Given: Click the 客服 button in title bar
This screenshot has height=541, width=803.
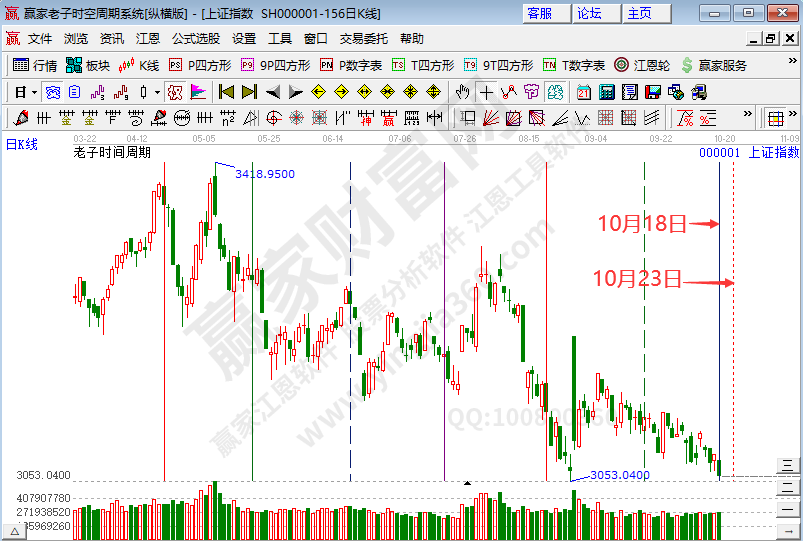Looking at the screenshot, I should tap(540, 13).
